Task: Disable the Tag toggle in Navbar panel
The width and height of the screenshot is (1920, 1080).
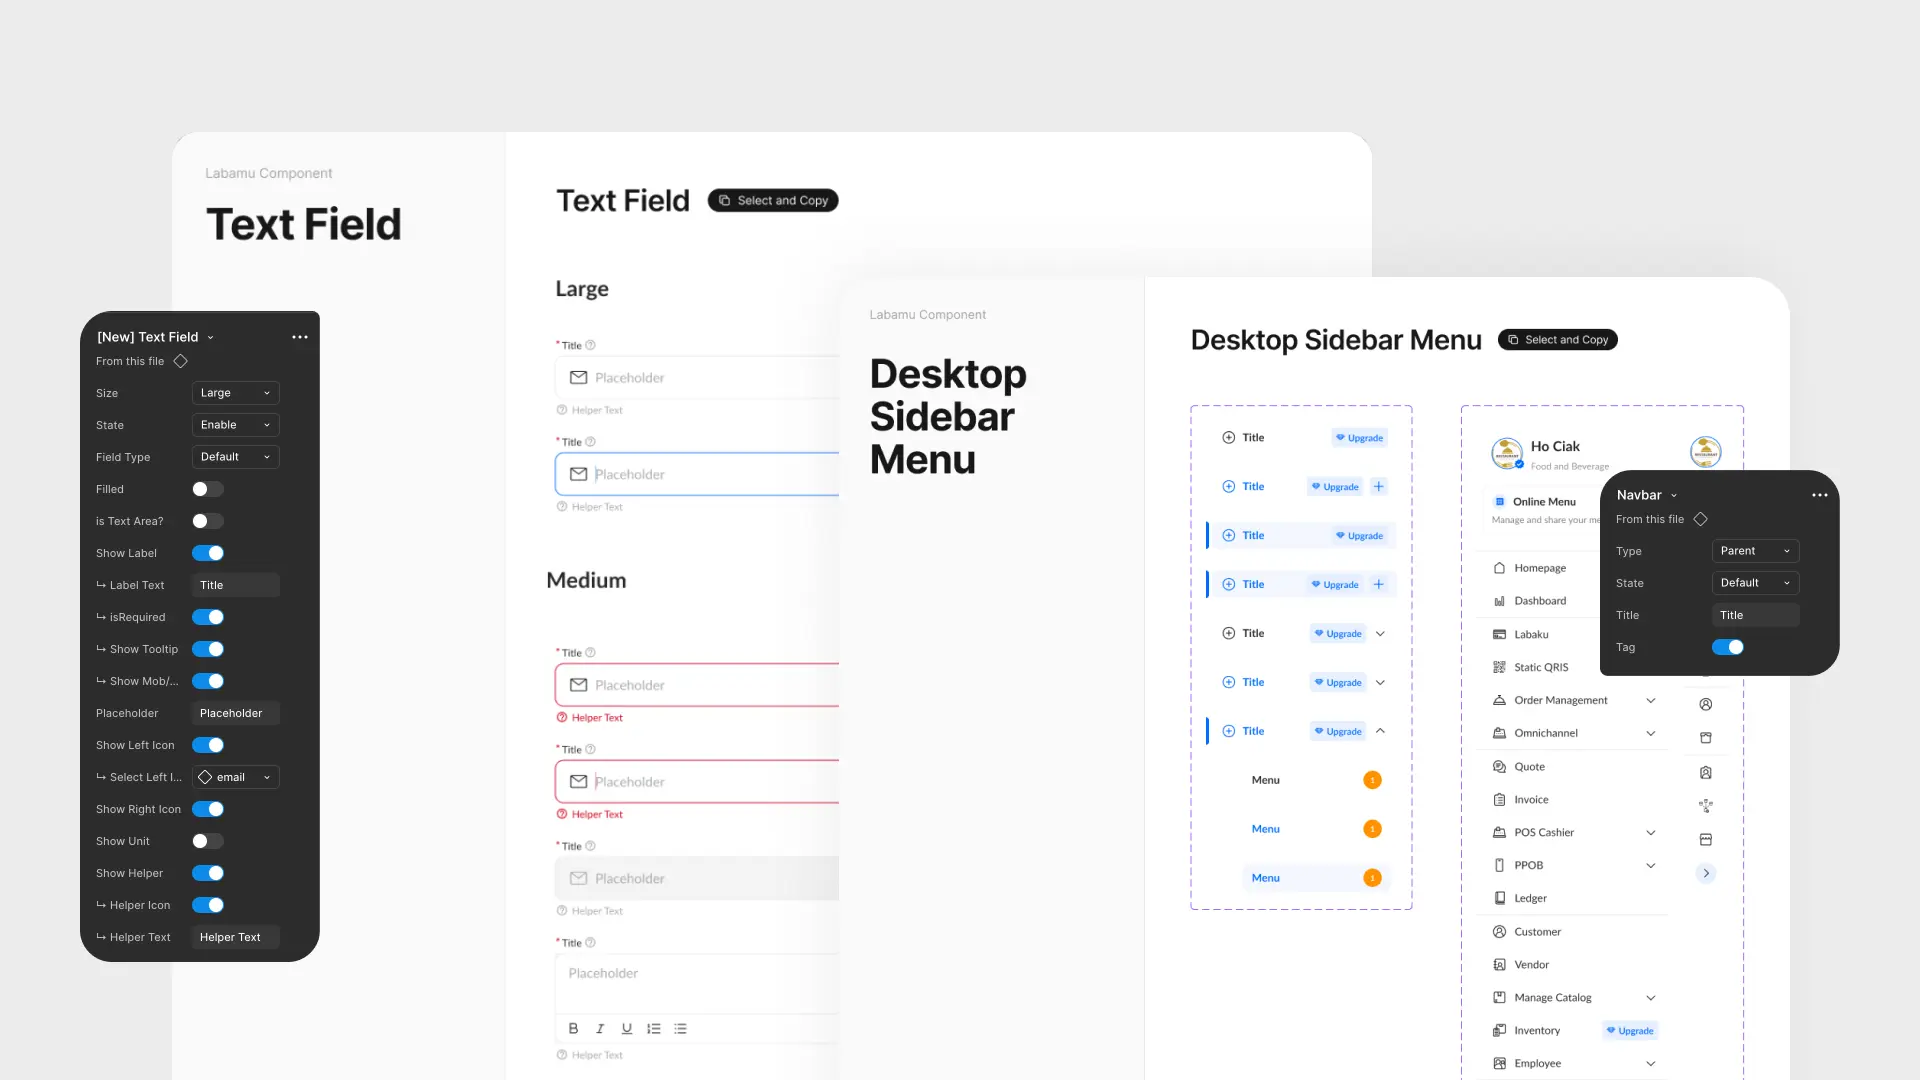Action: pyautogui.click(x=1727, y=647)
